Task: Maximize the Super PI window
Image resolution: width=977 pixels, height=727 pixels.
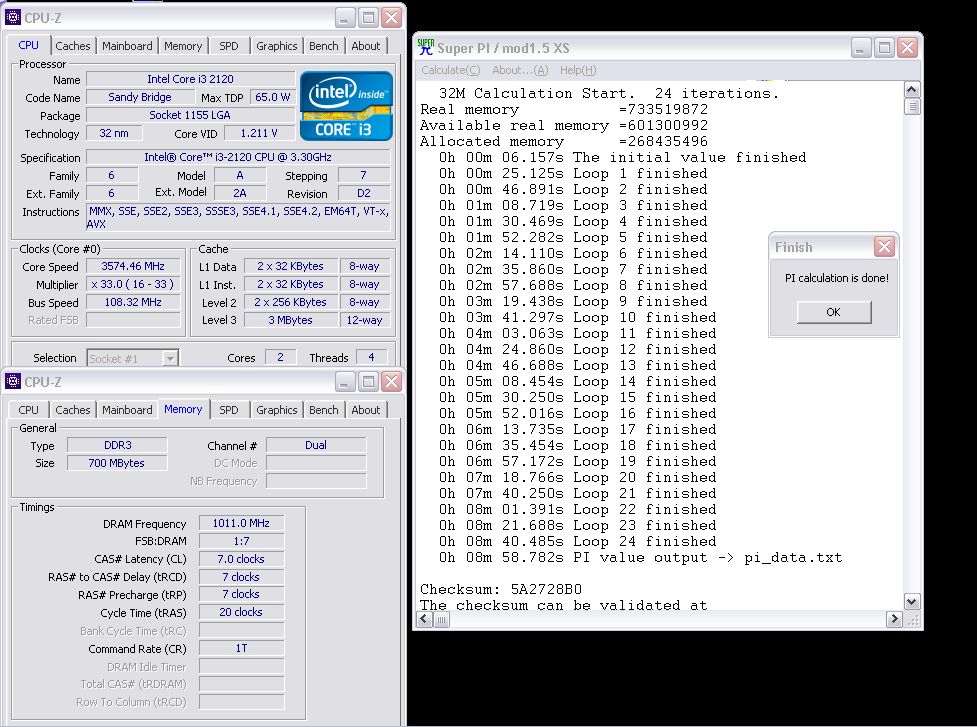Action: 884,47
